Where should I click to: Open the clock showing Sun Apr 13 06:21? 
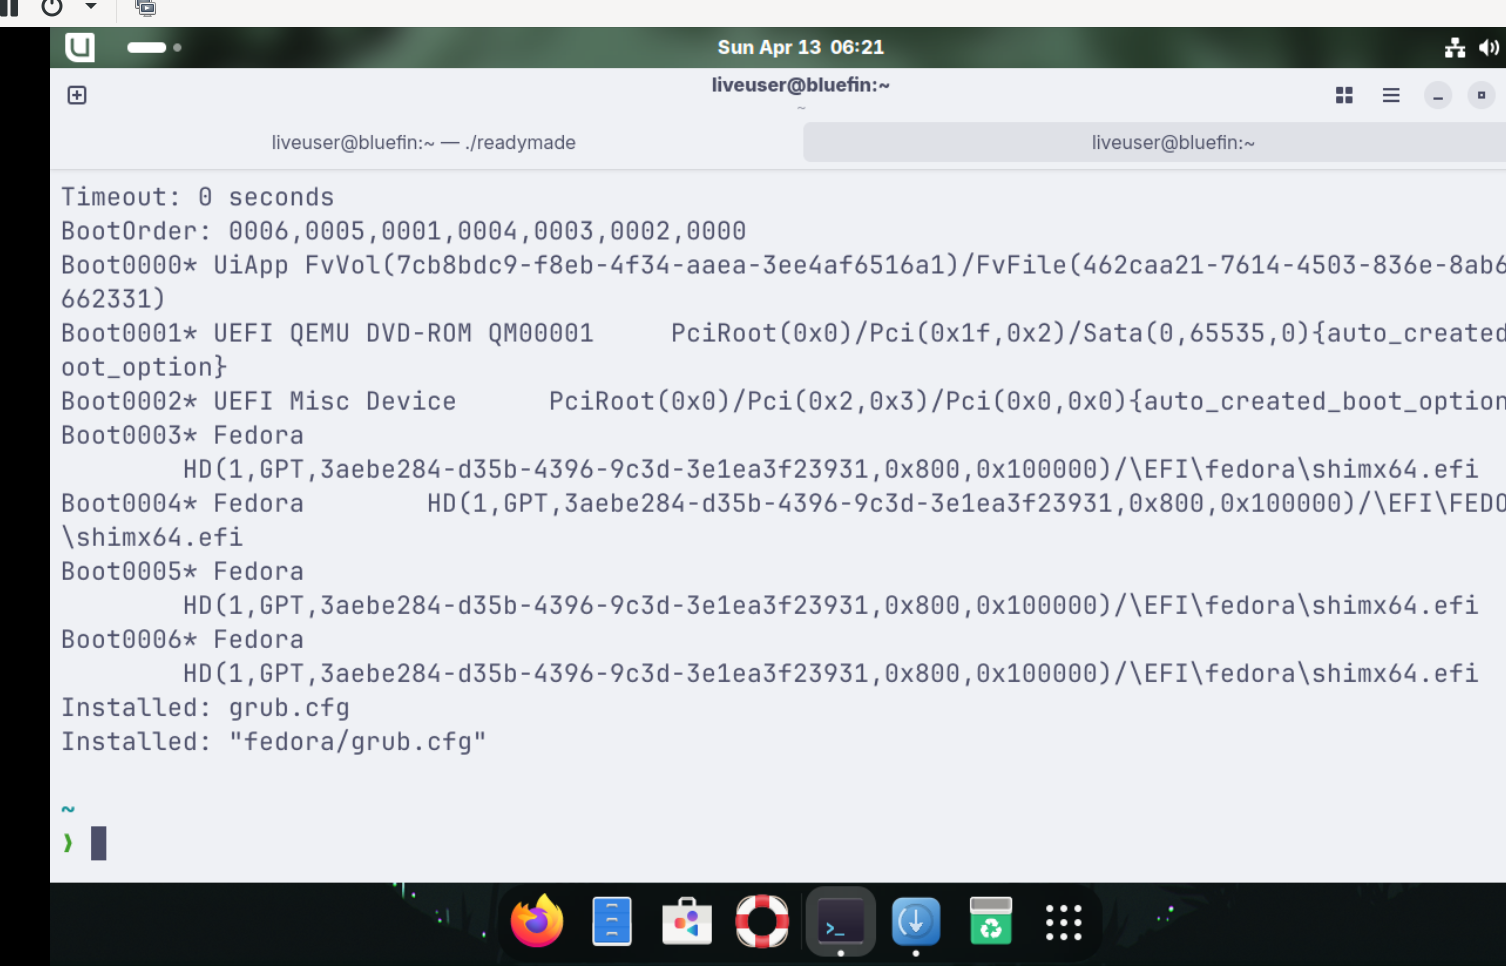(x=800, y=47)
